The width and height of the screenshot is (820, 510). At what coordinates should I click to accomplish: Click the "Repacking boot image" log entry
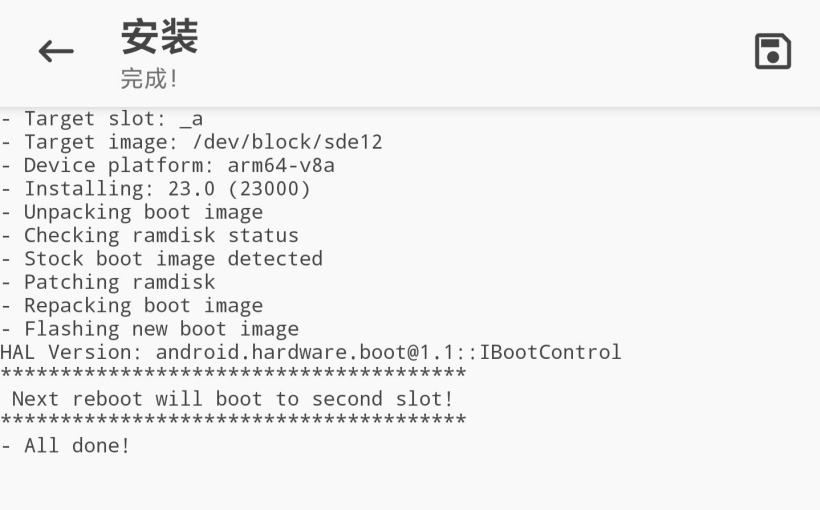(x=131, y=306)
